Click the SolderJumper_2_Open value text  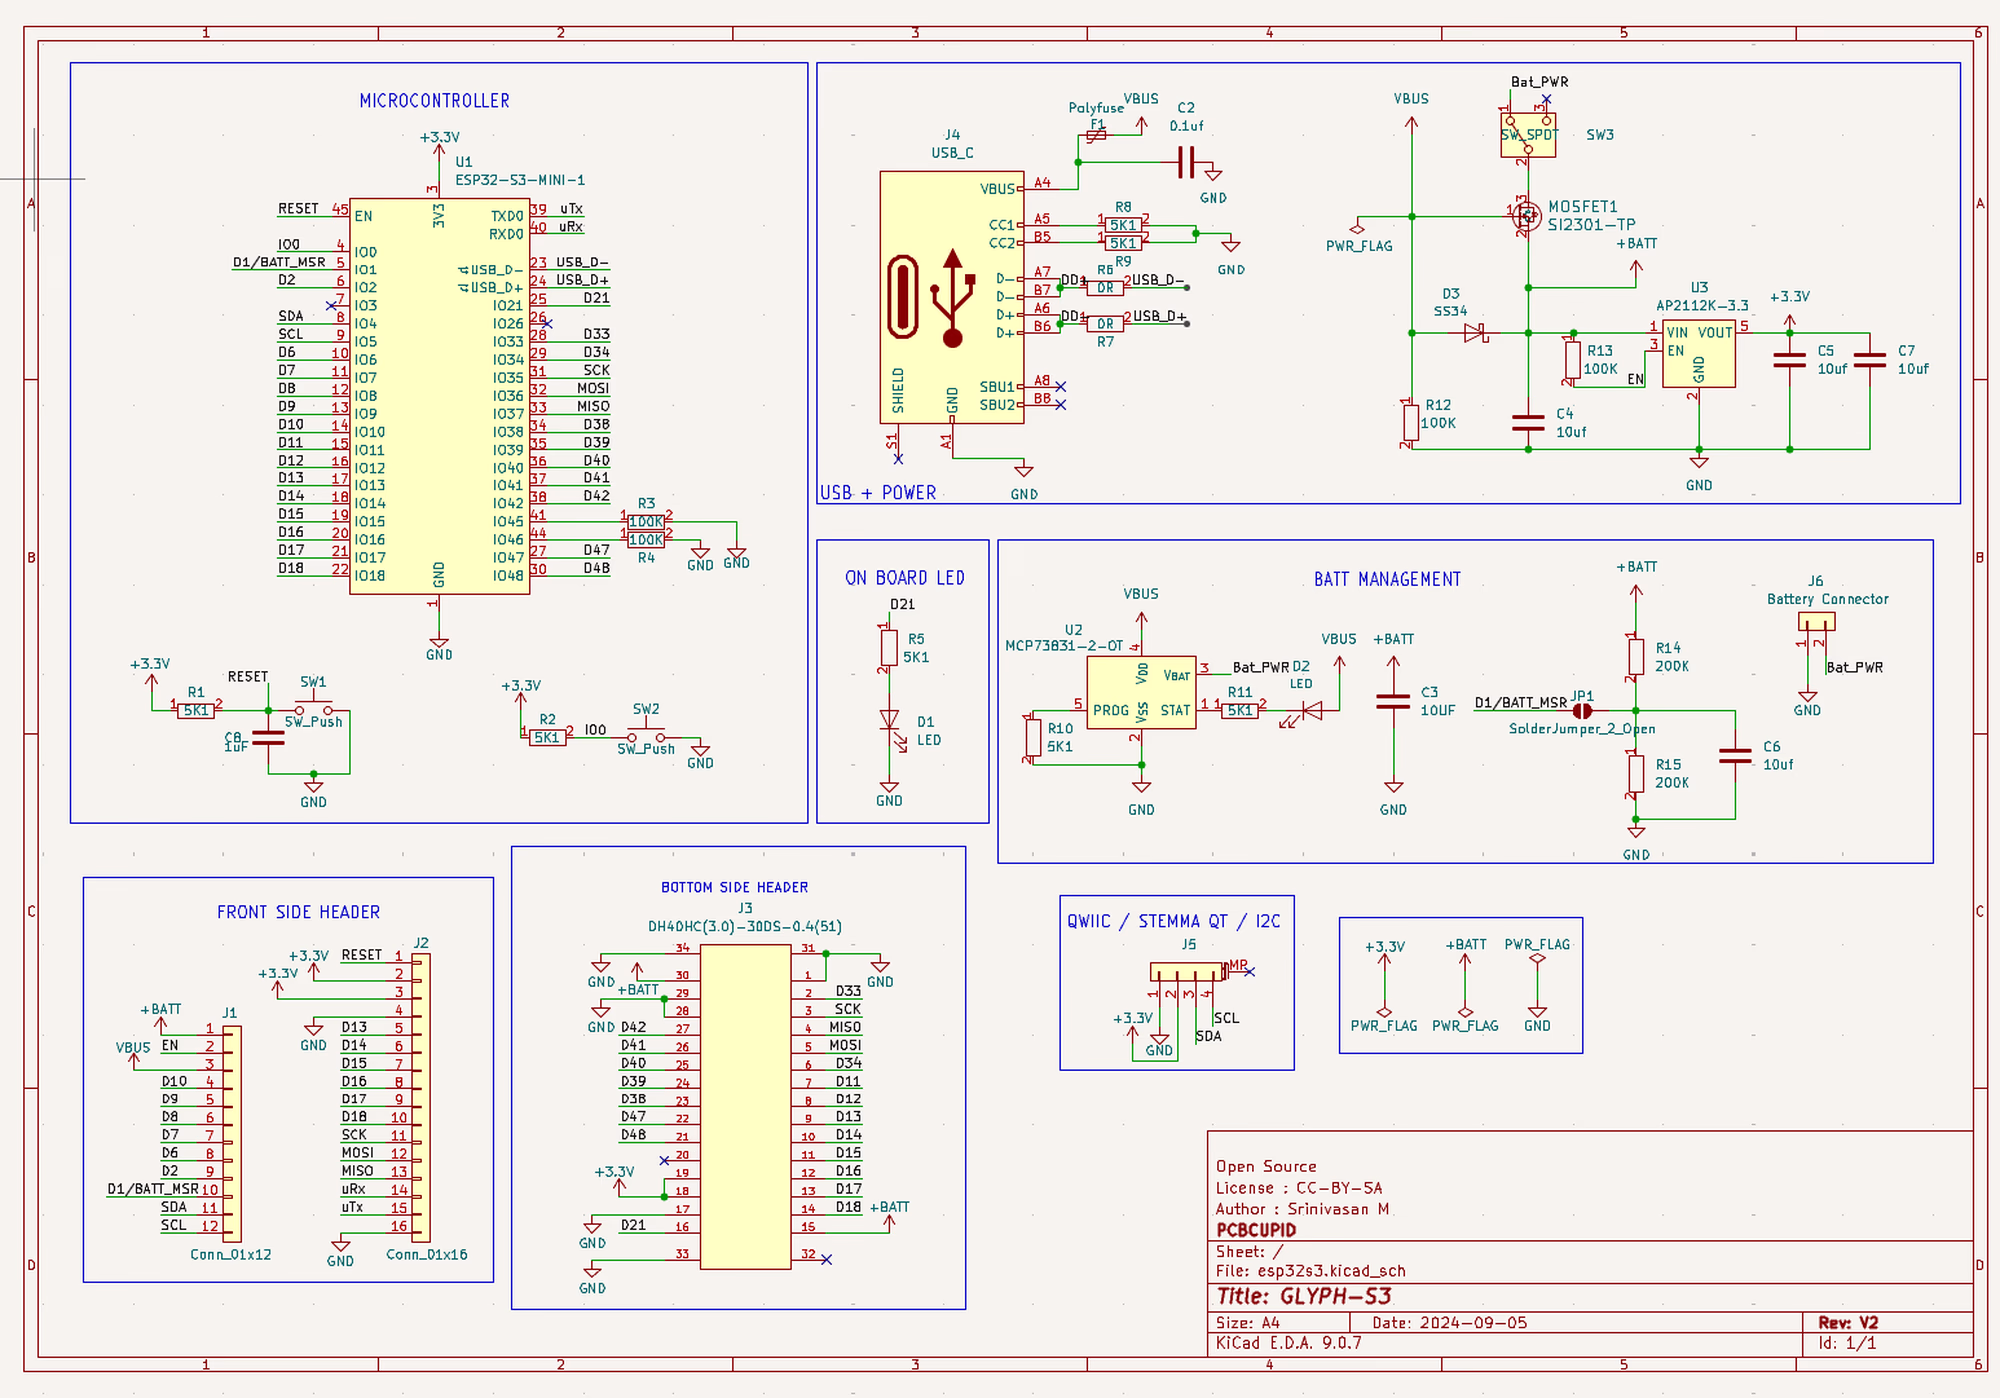tap(1582, 729)
